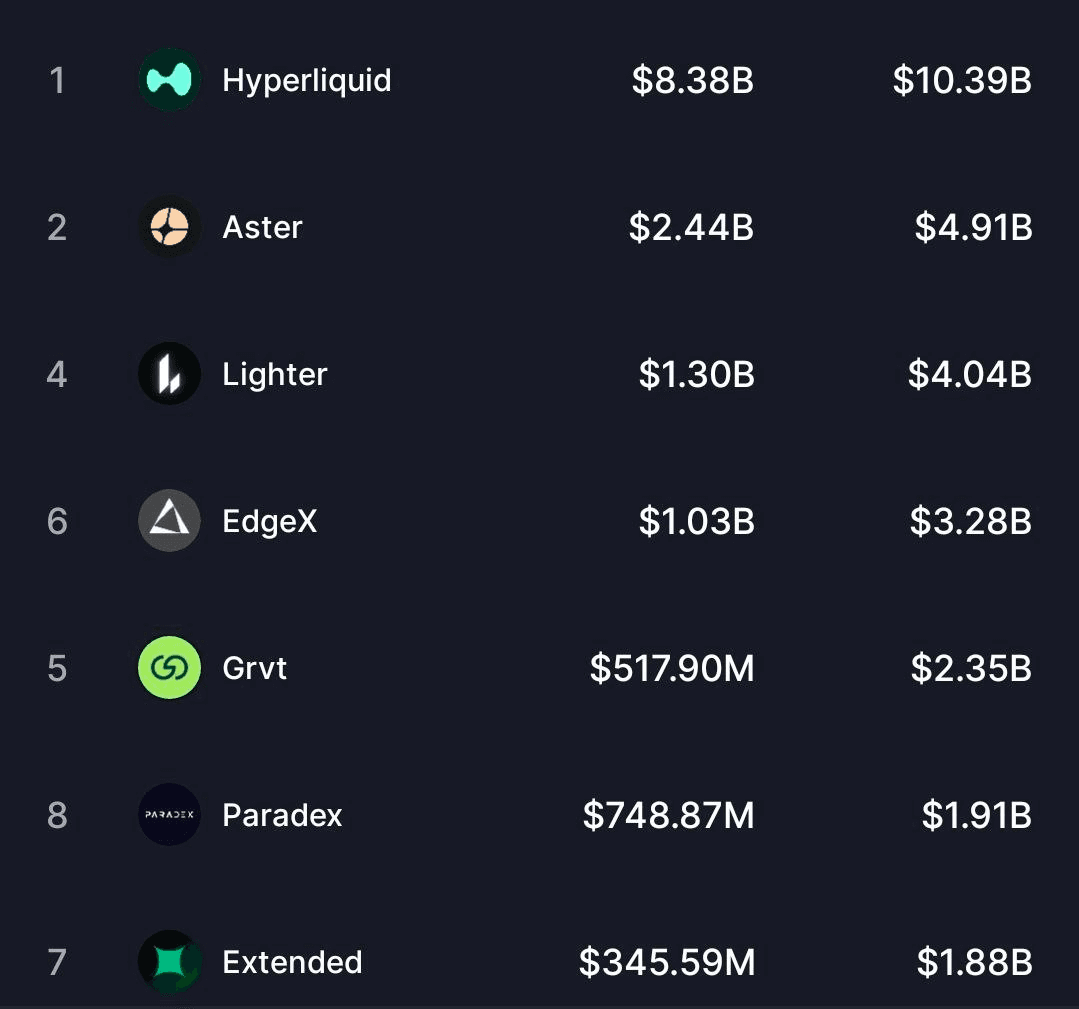Click the Paradex logo icon
The width and height of the screenshot is (1079, 1009).
pos(169,815)
